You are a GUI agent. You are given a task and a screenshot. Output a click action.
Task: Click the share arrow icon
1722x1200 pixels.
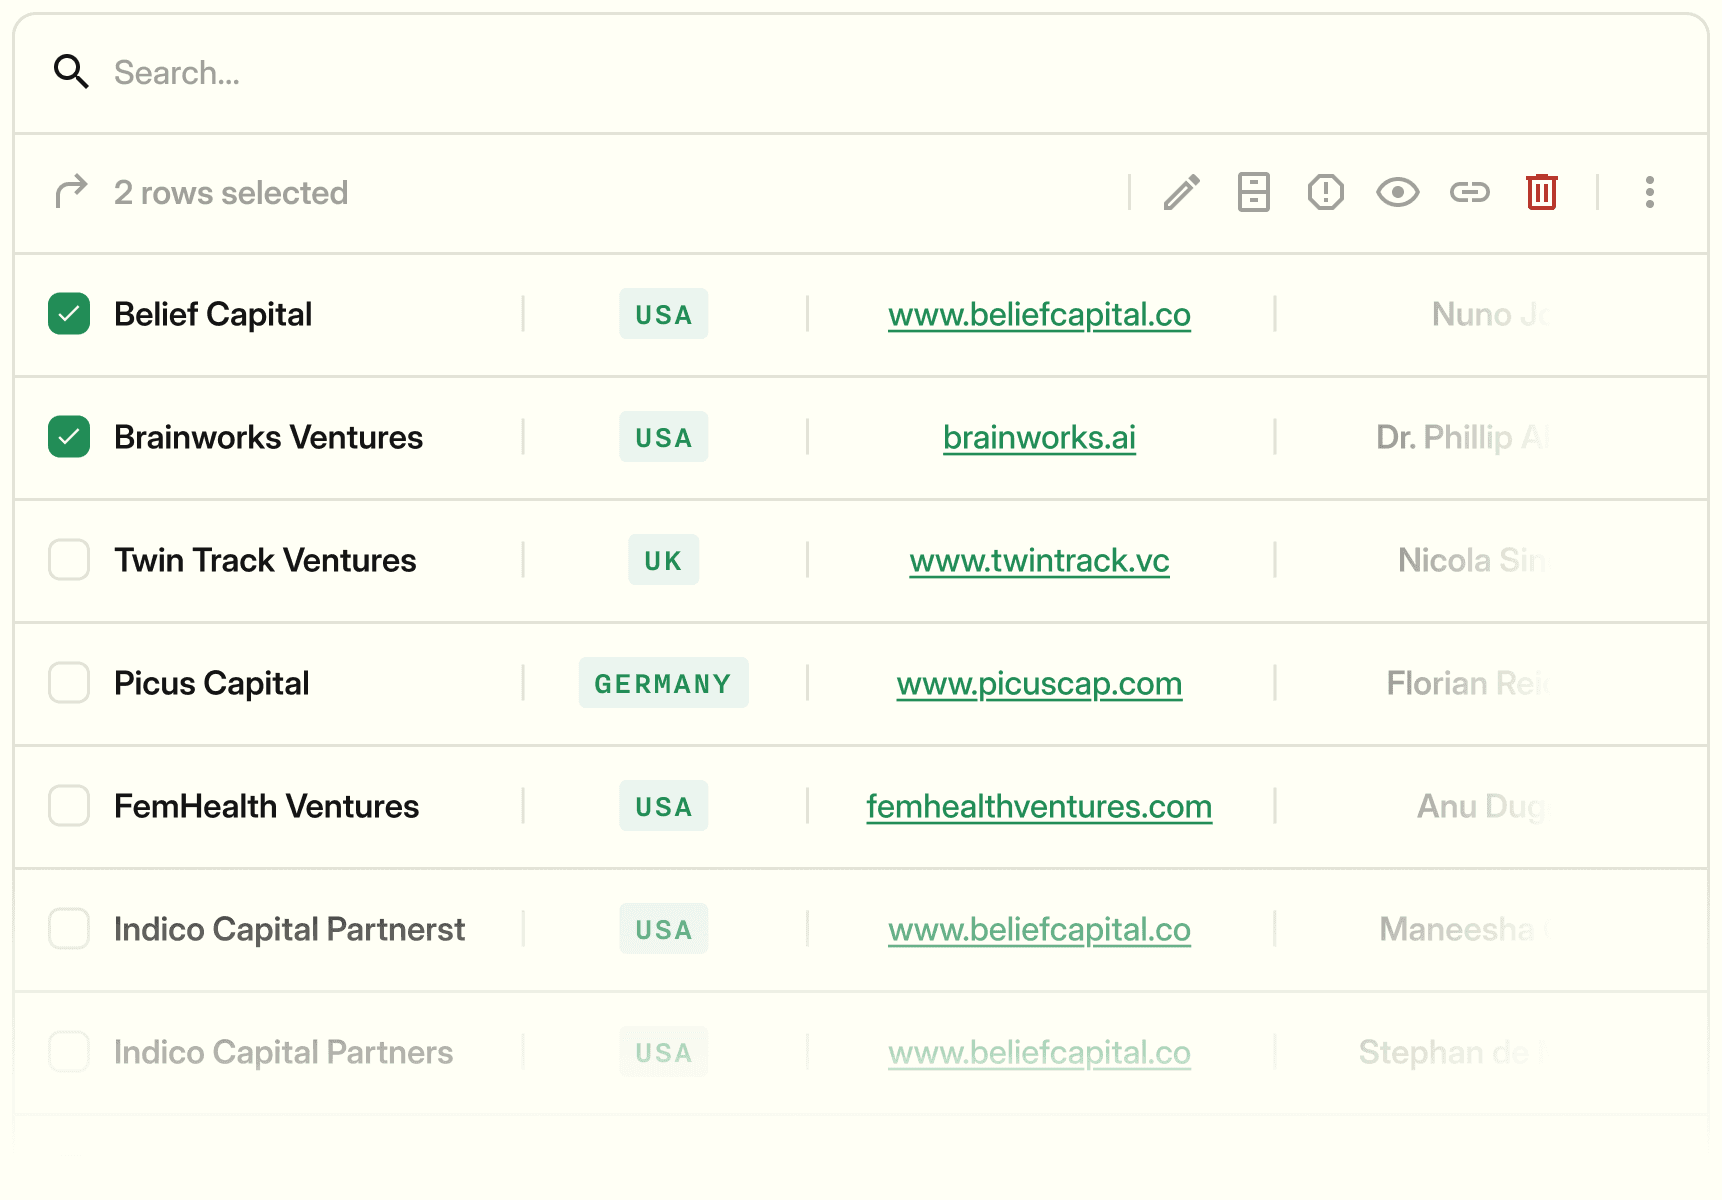coord(71,192)
